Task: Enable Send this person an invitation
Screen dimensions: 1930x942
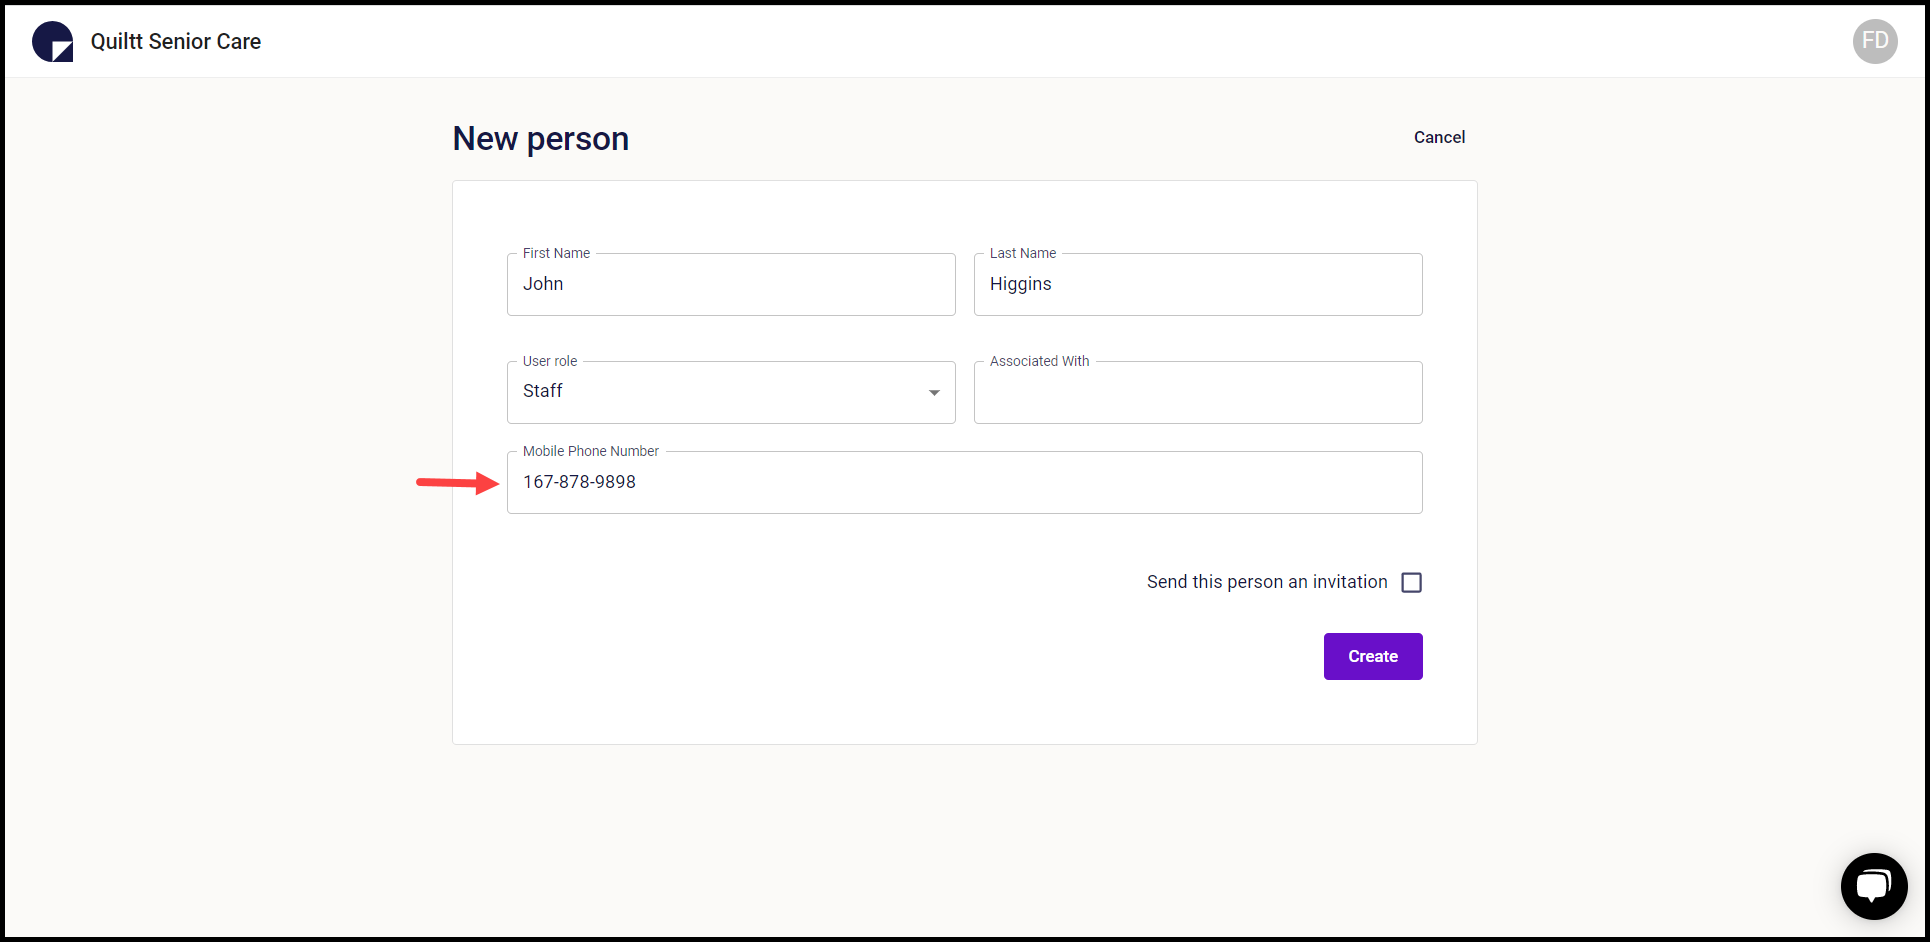Action: tap(1411, 582)
